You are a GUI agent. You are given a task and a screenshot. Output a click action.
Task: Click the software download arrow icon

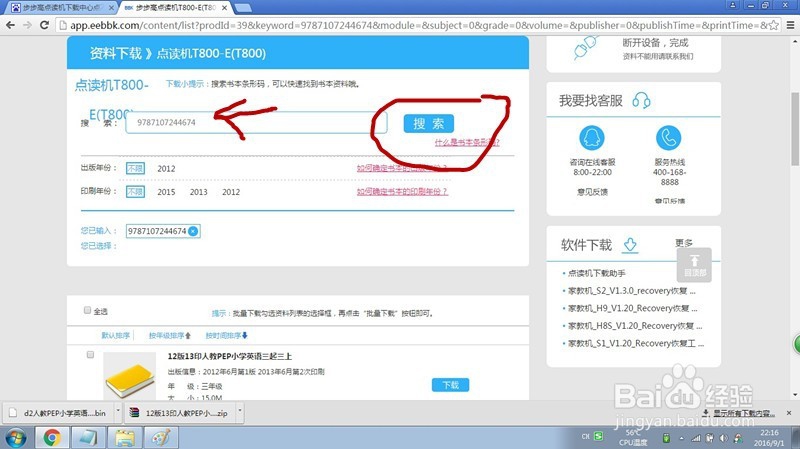[630, 245]
